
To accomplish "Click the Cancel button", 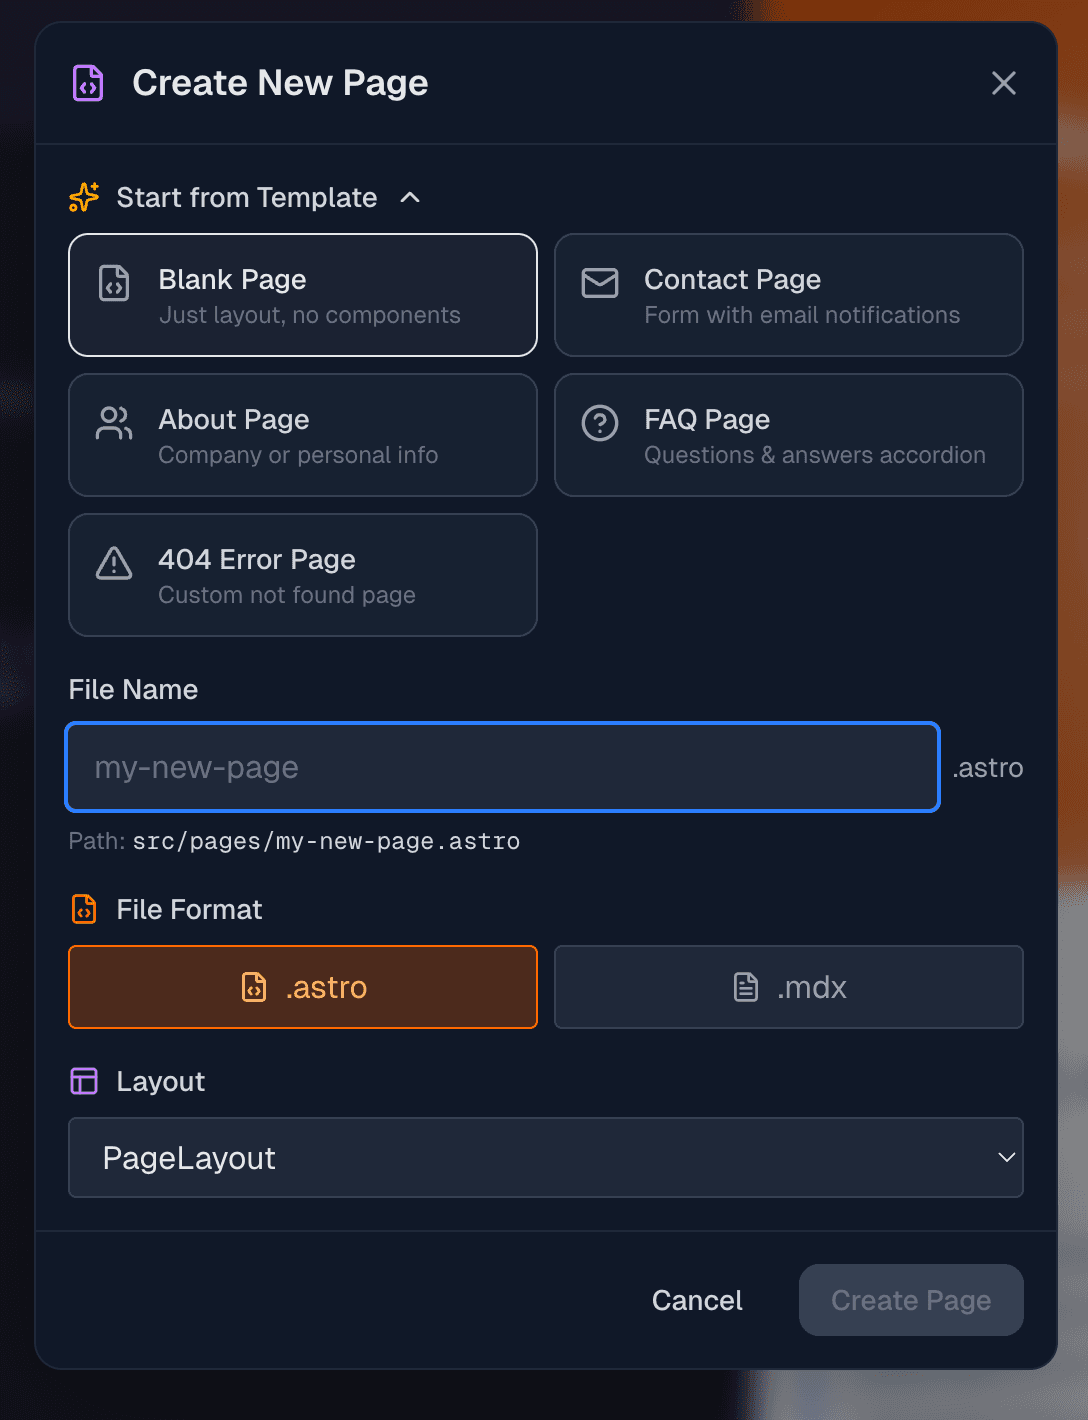I will [x=697, y=1300].
